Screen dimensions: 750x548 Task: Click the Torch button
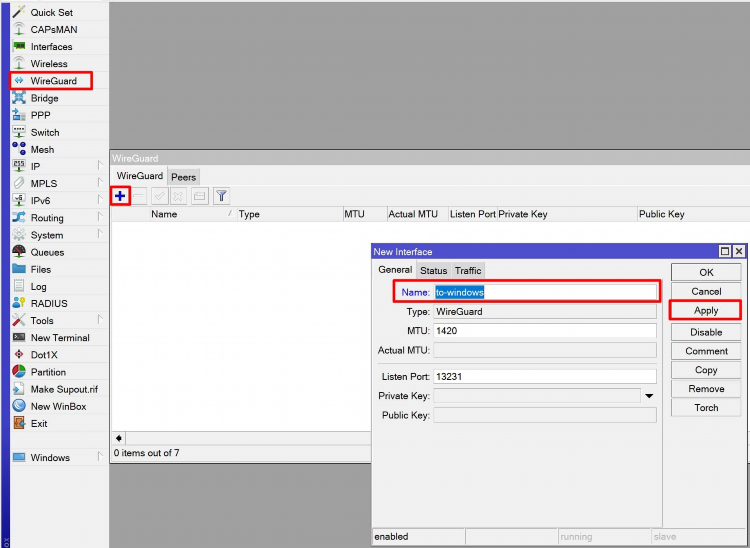coord(706,408)
